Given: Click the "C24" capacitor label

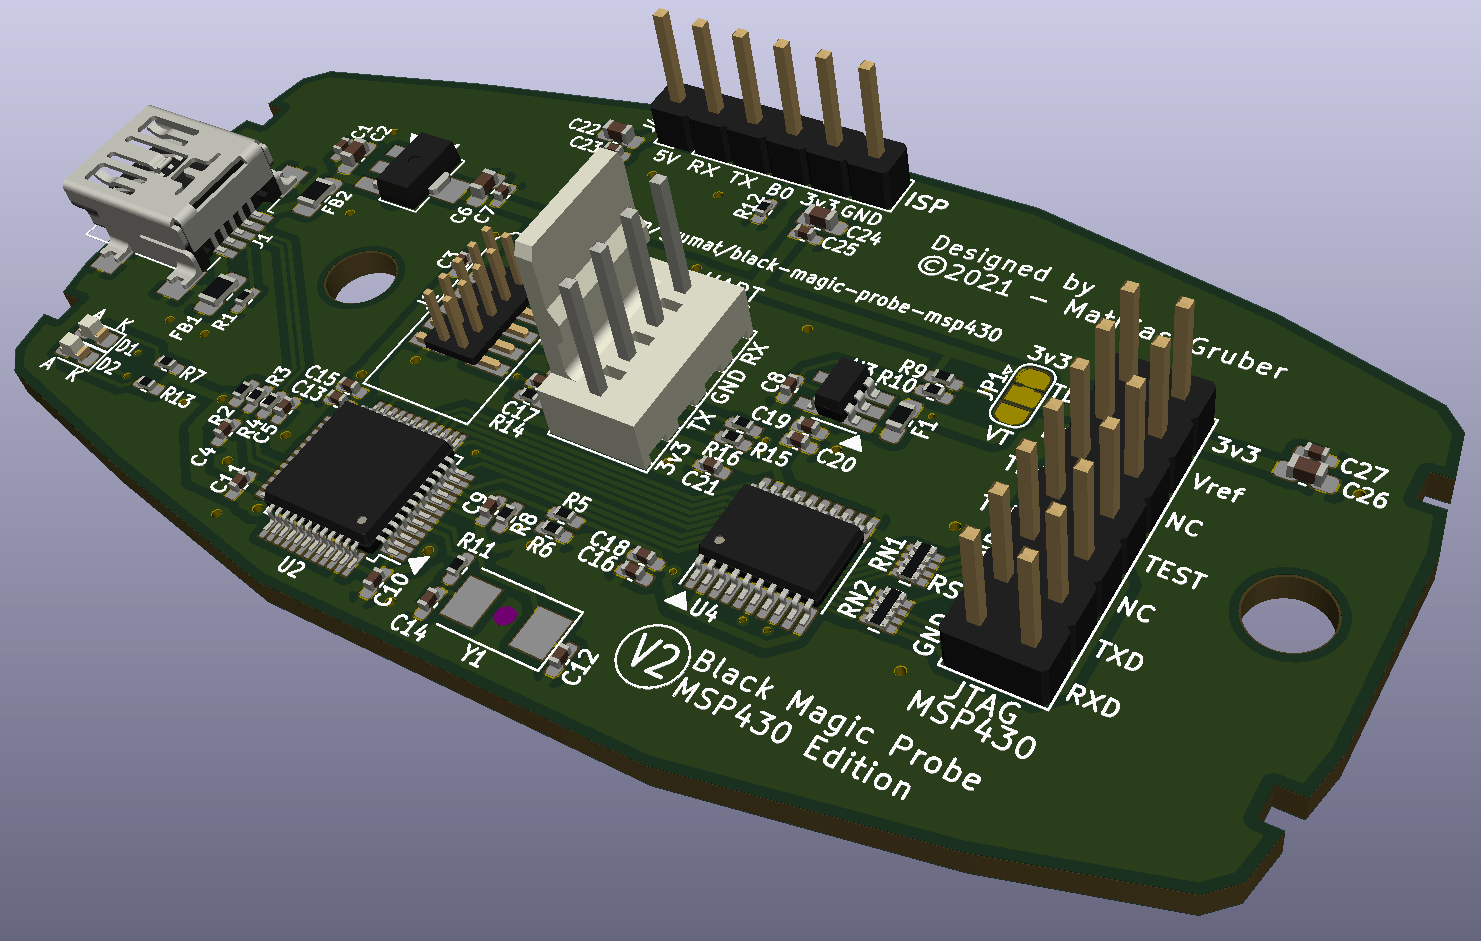Looking at the screenshot, I should [862, 235].
